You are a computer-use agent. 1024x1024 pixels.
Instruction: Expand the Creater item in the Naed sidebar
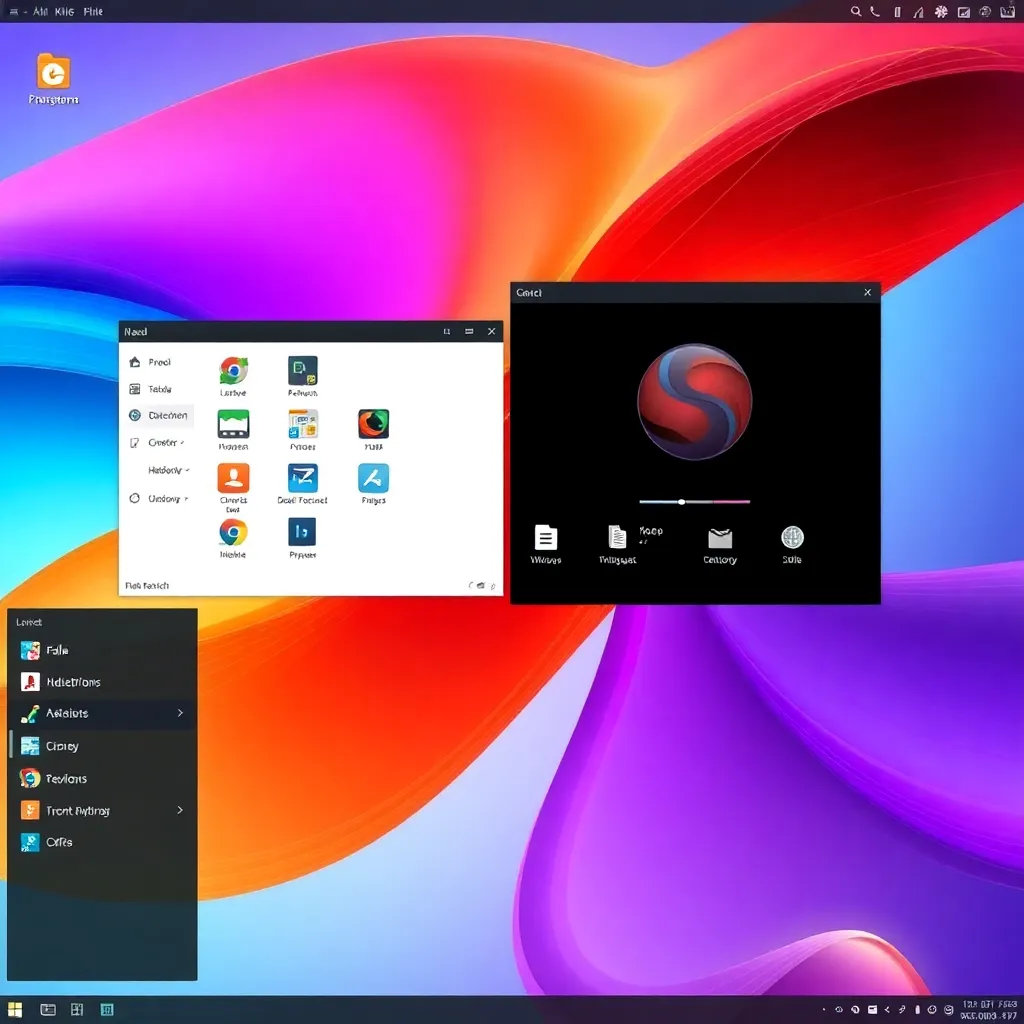[x=159, y=443]
